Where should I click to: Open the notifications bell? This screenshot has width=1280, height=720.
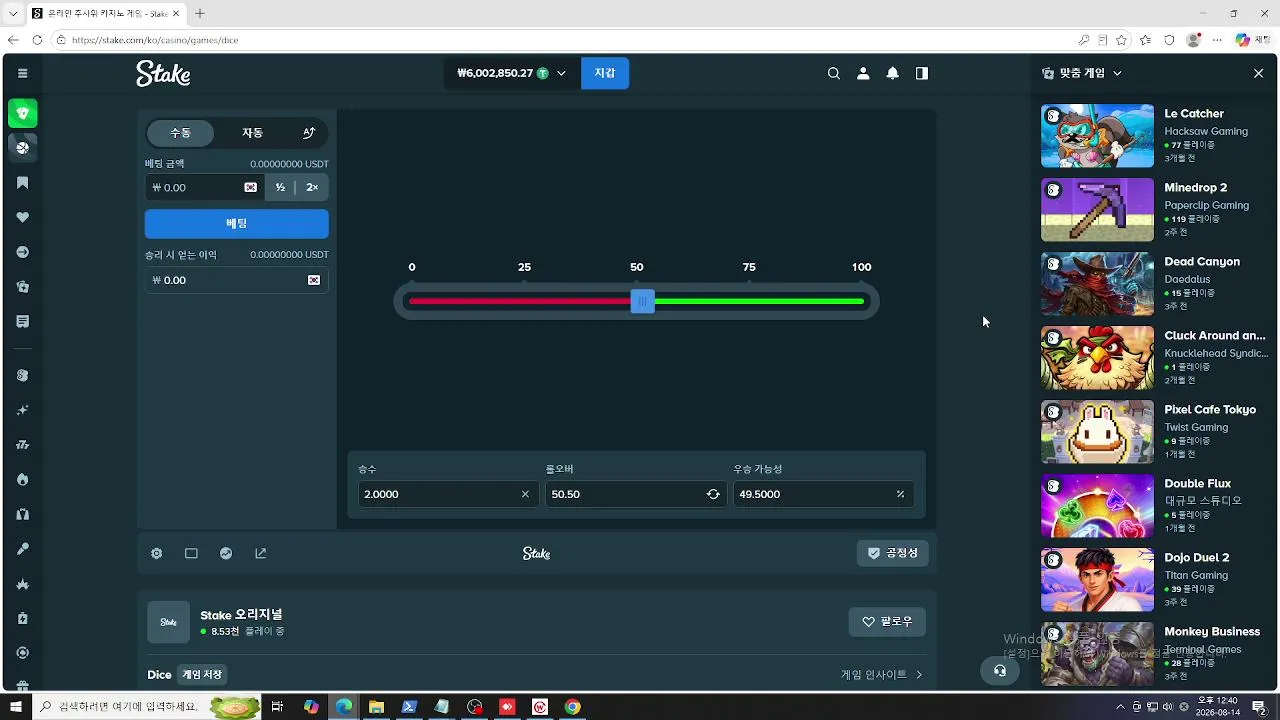pos(892,73)
